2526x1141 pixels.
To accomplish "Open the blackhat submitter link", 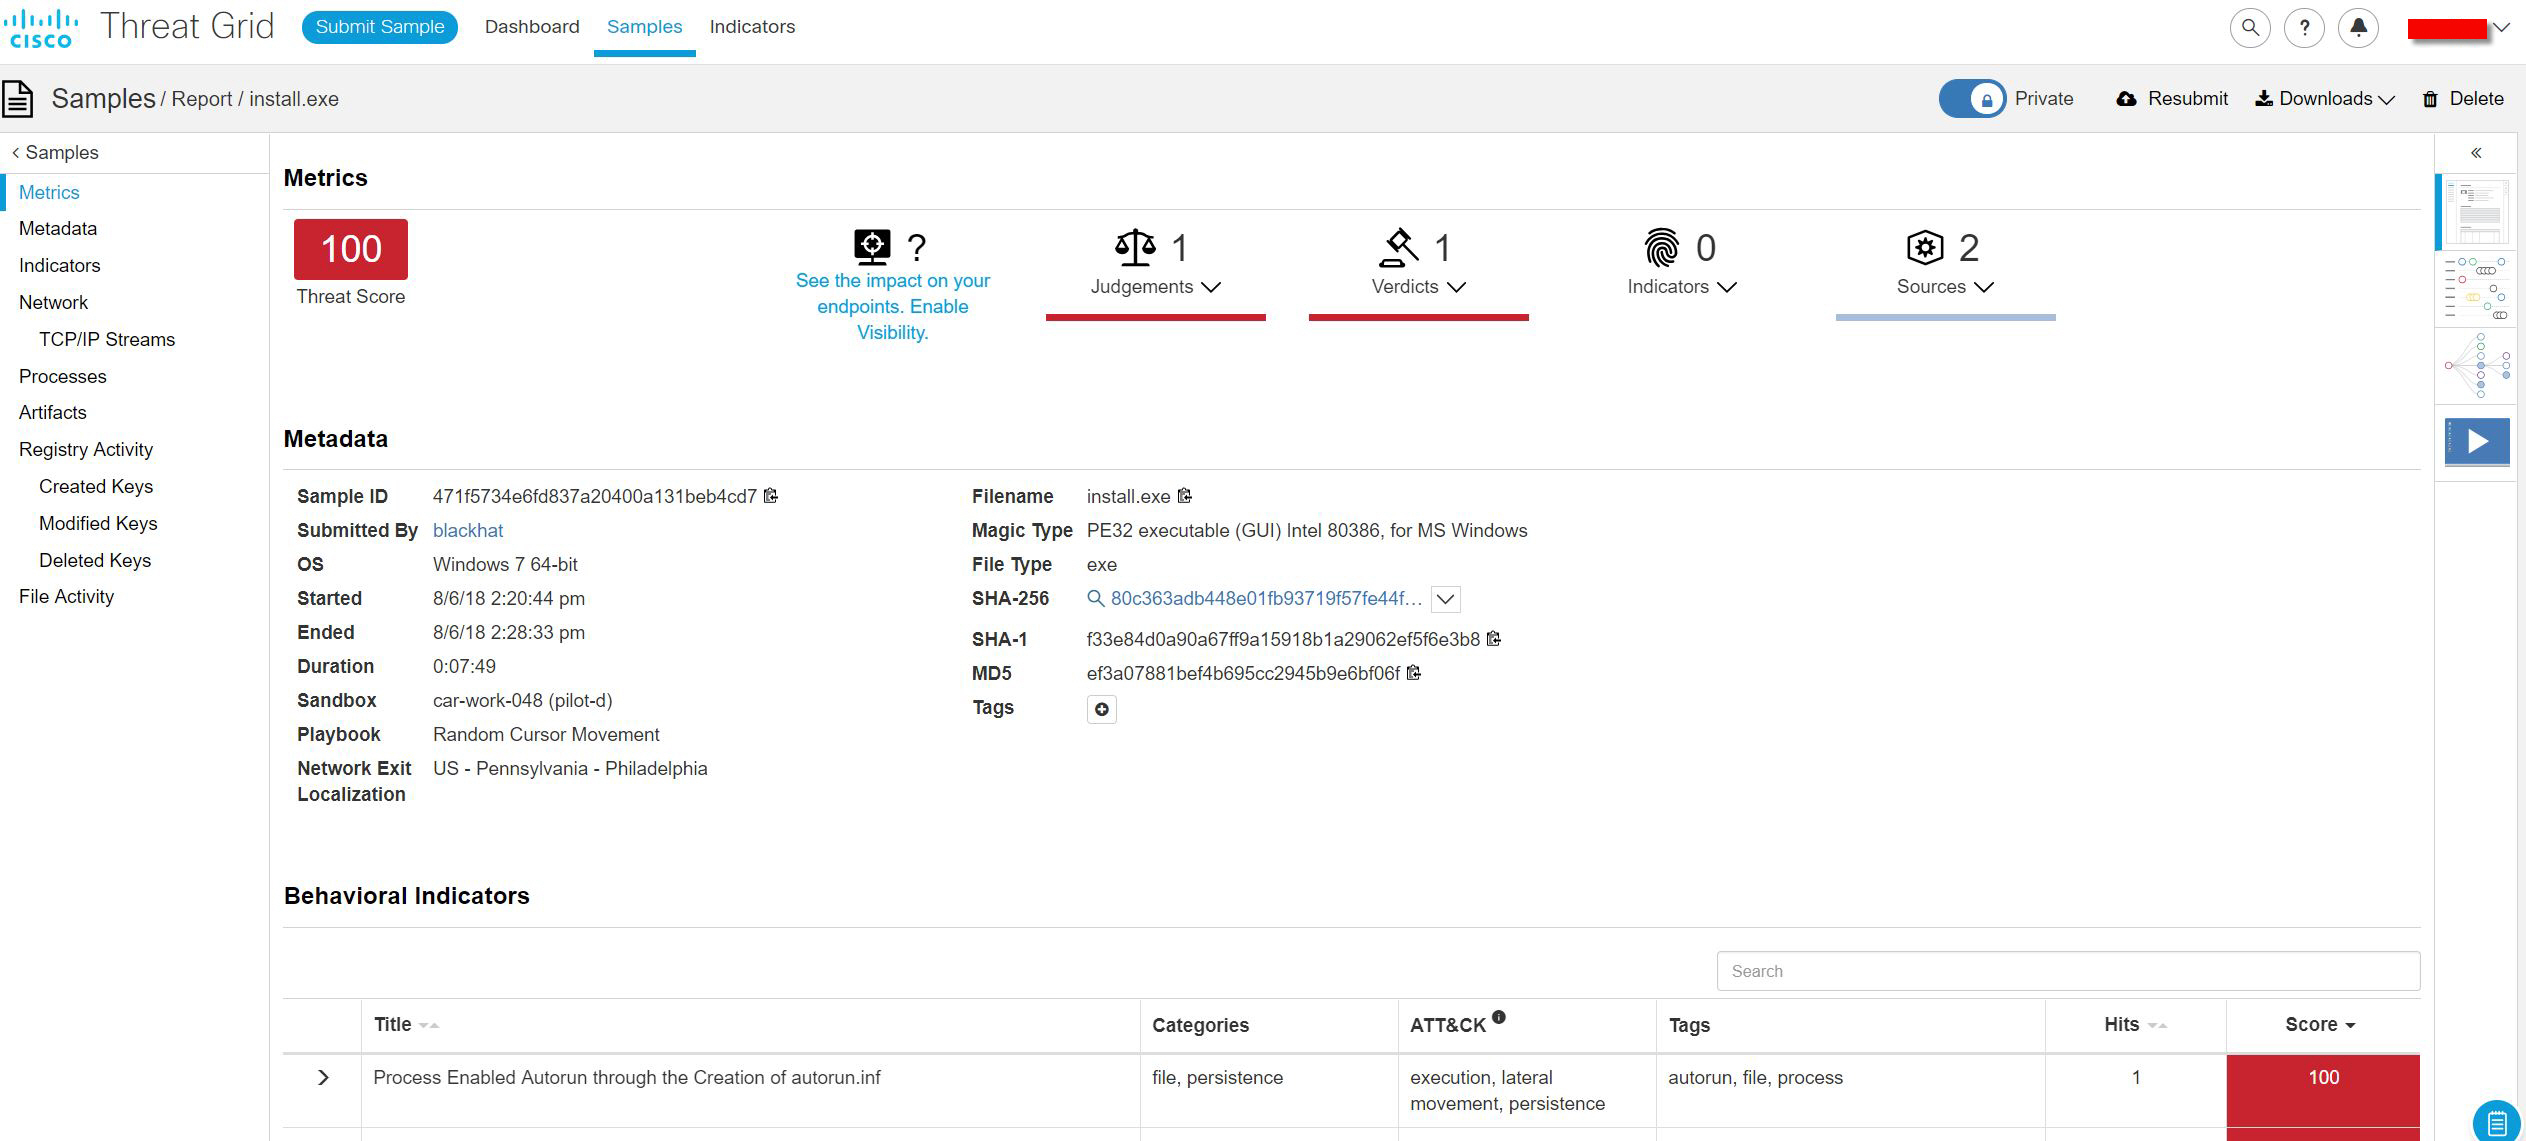I will point(468,530).
